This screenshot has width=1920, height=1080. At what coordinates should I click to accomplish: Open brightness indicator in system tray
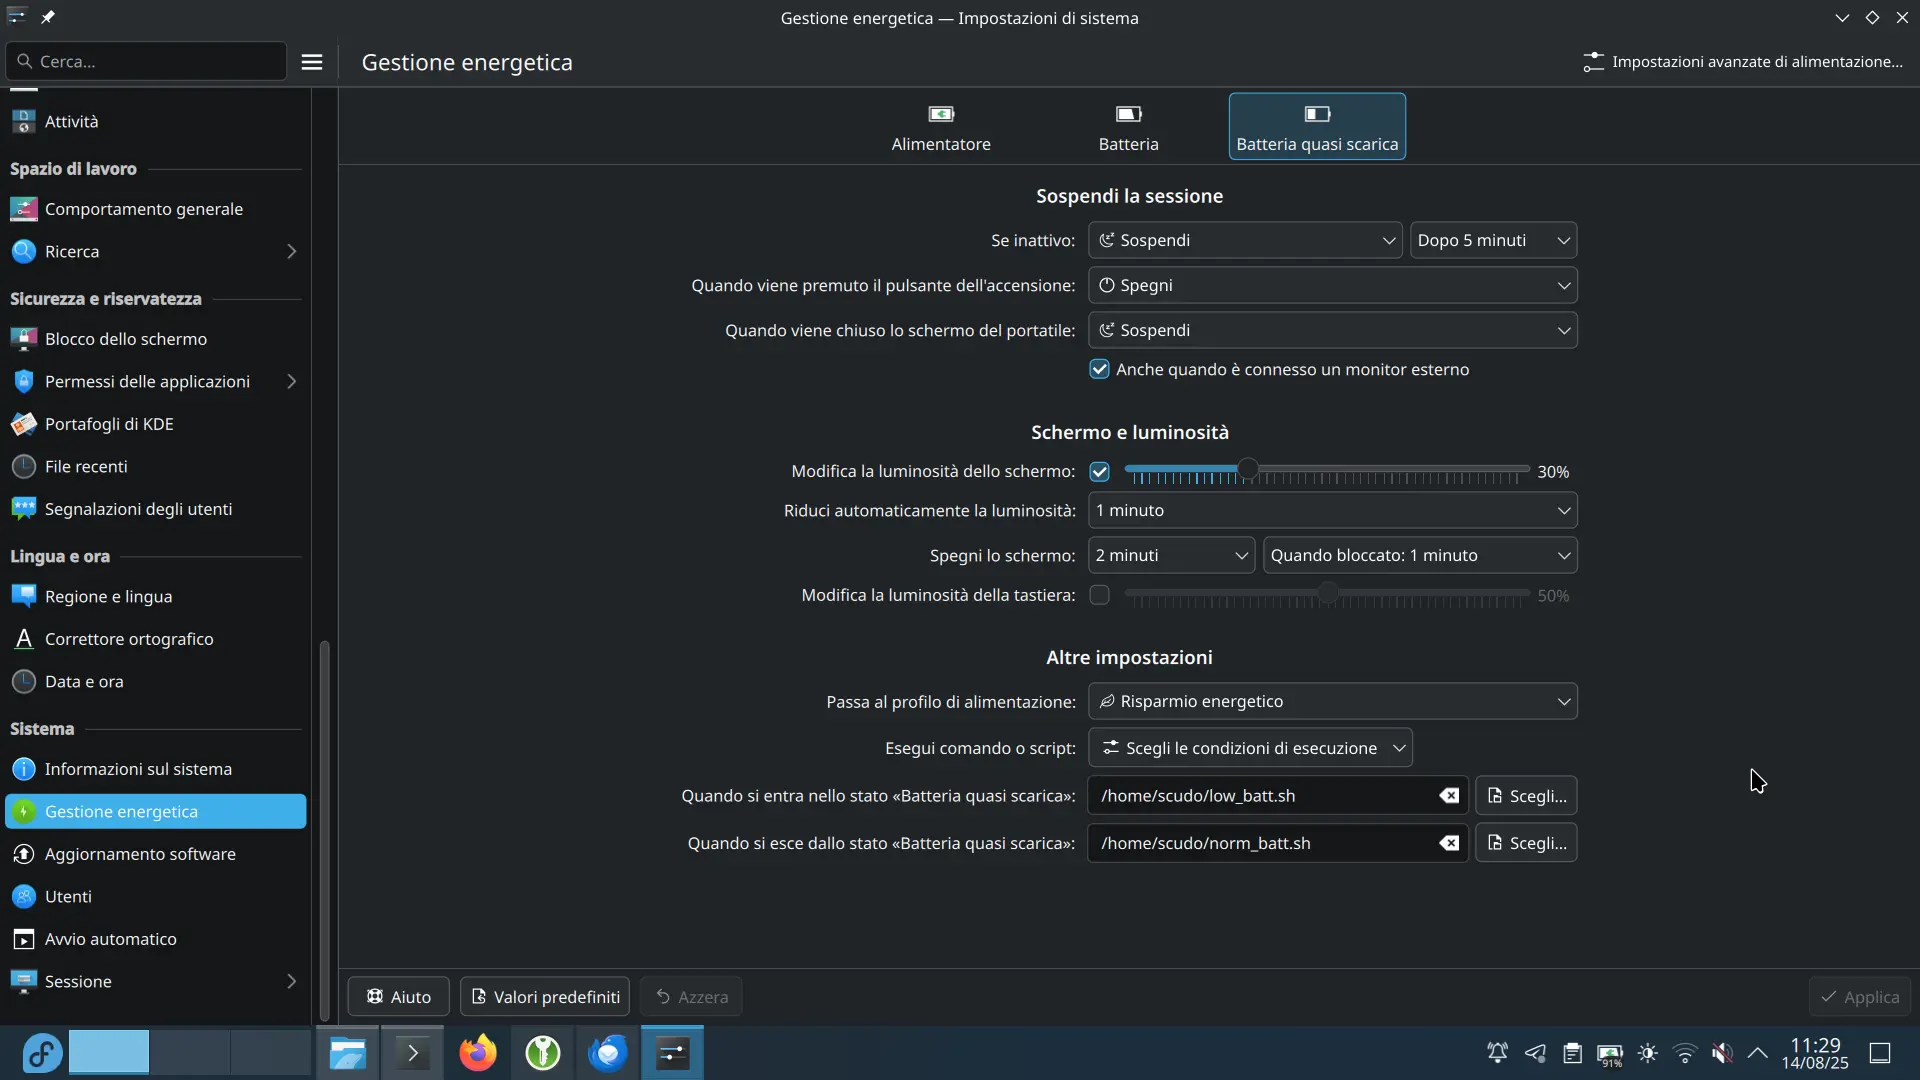(1648, 1053)
